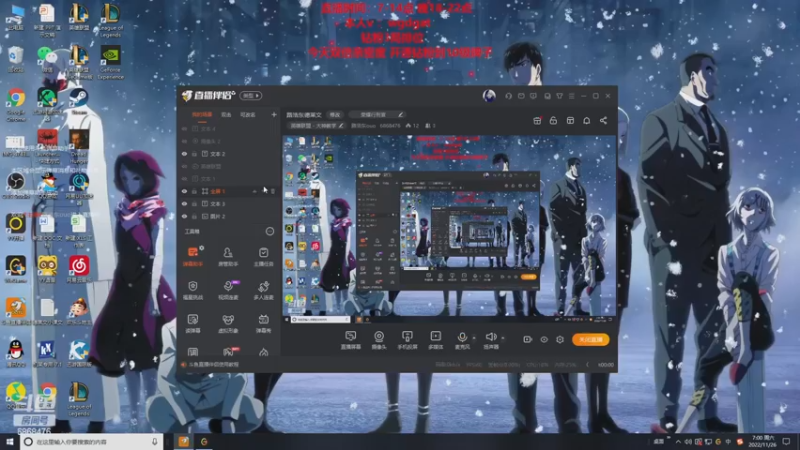Open microphone options arrow

(x=473, y=337)
